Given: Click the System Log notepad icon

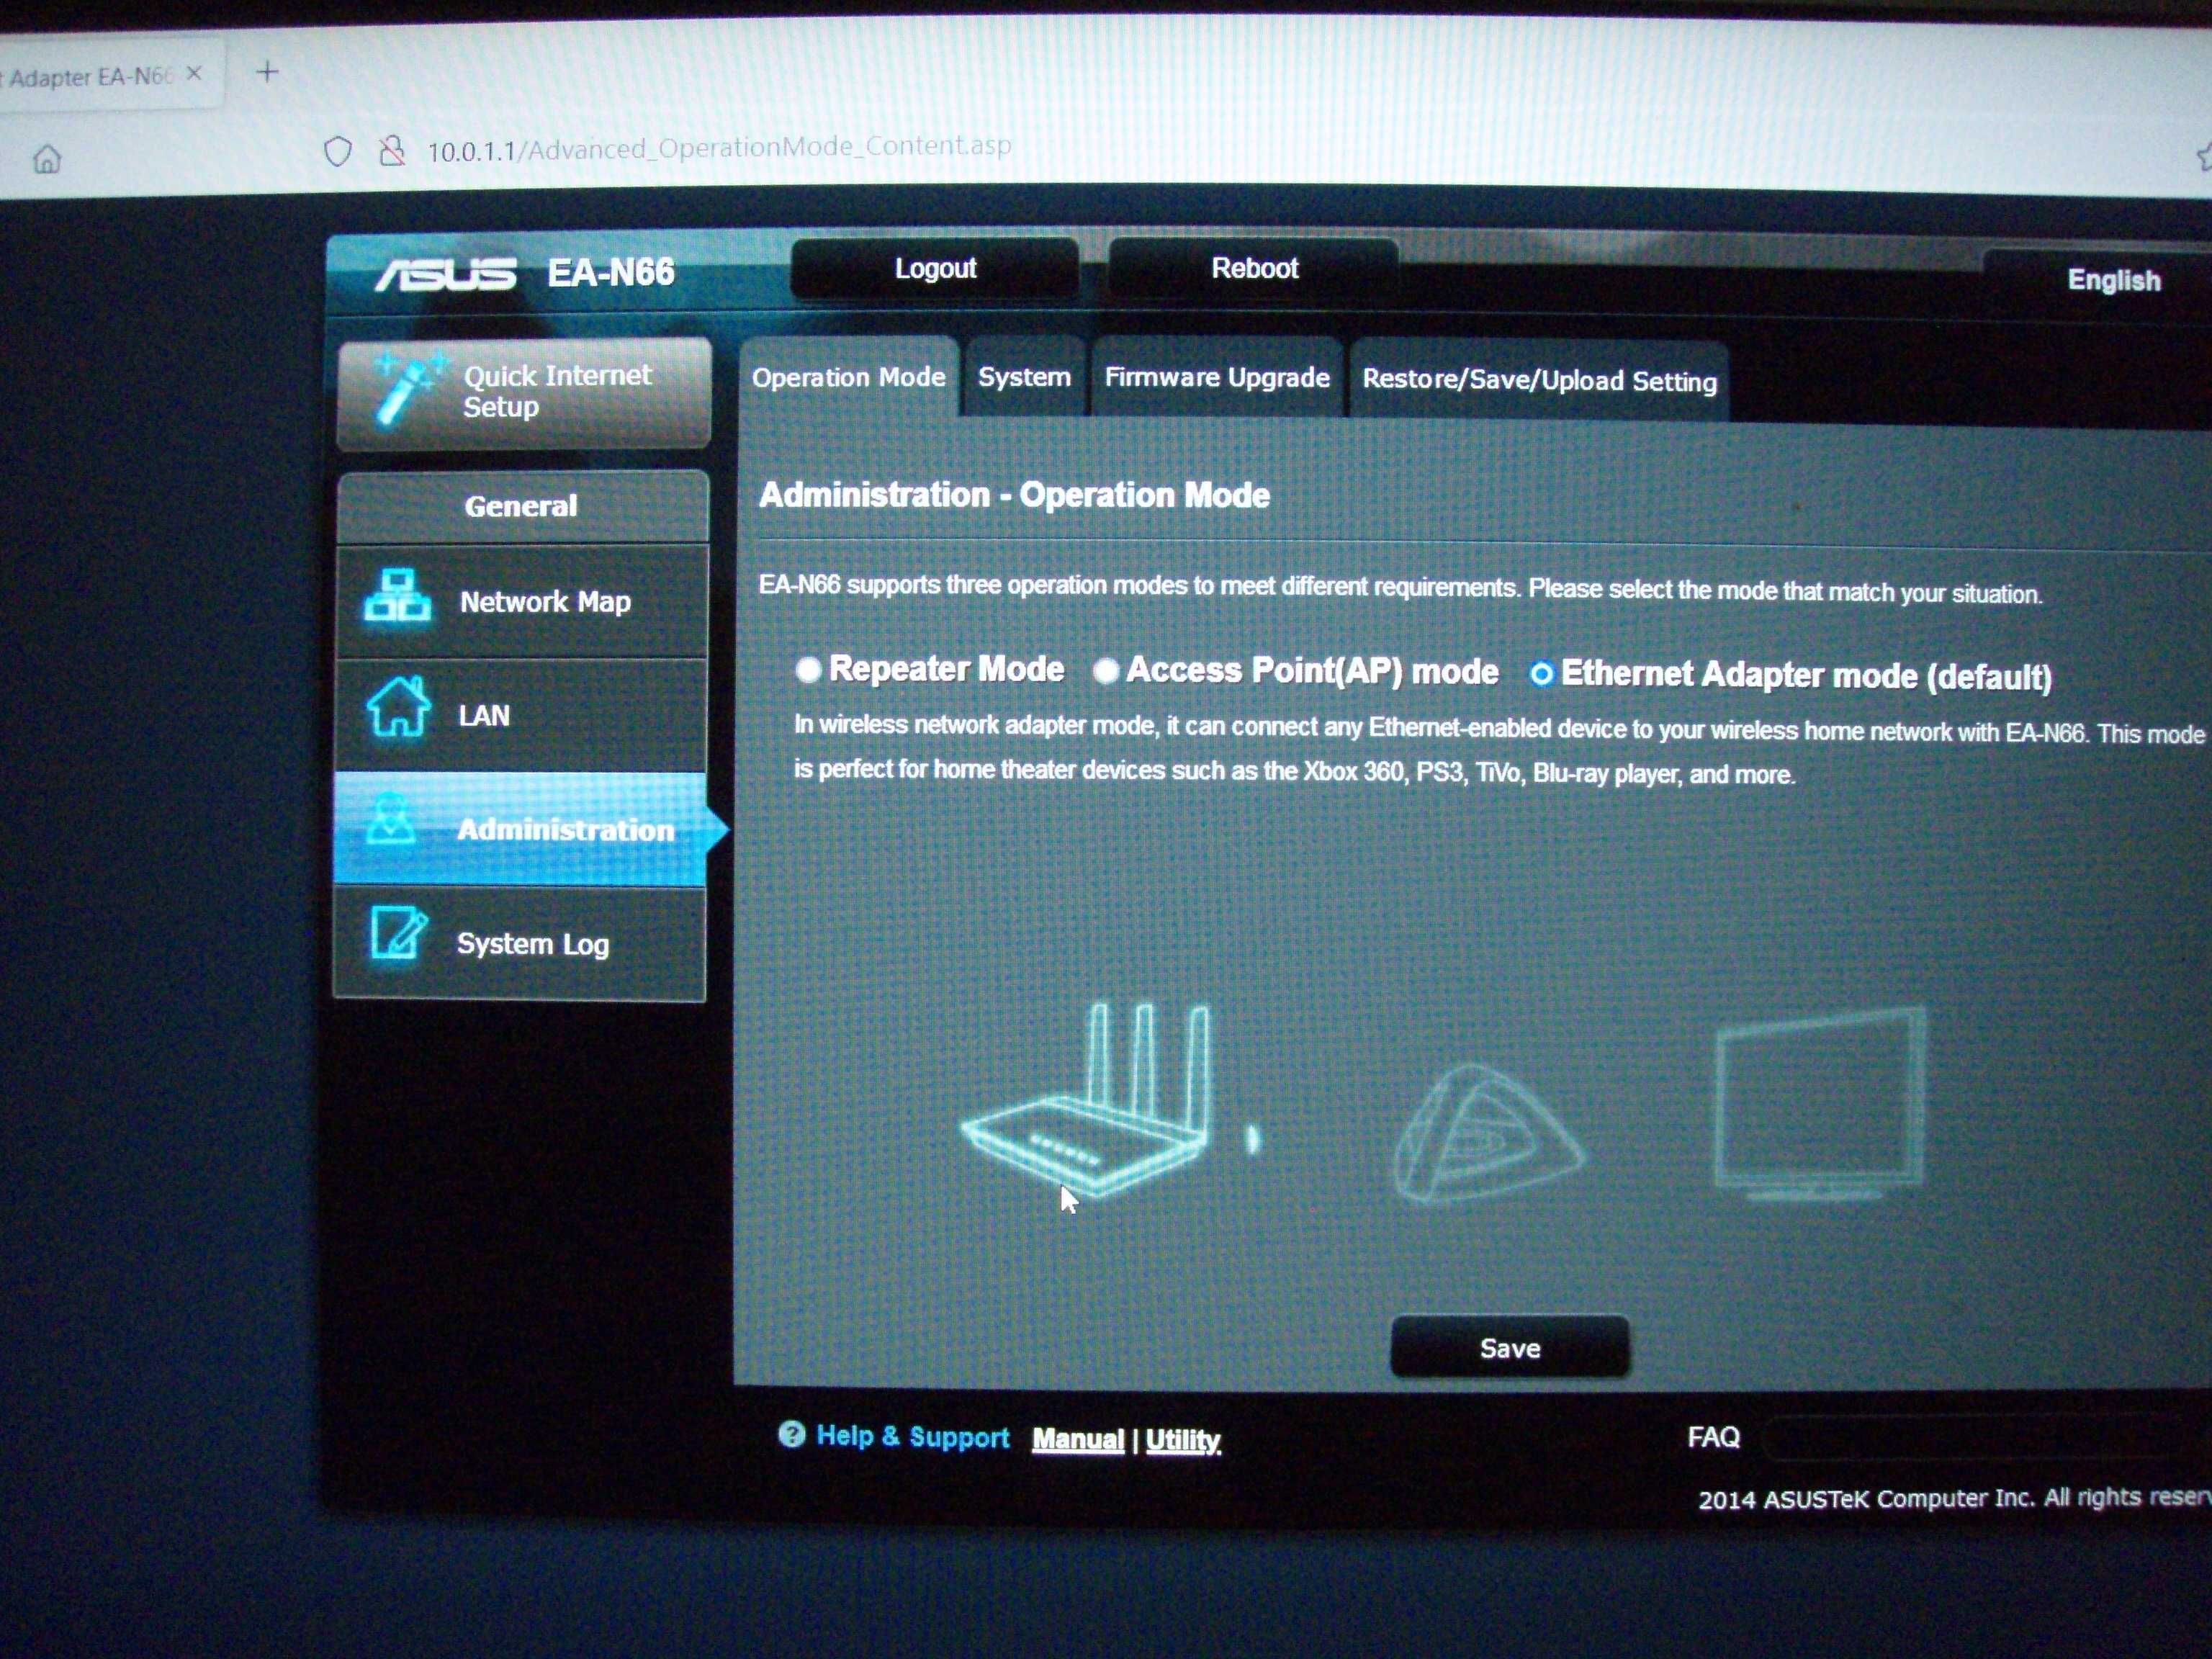Looking at the screenshot, I should point(398,933).
